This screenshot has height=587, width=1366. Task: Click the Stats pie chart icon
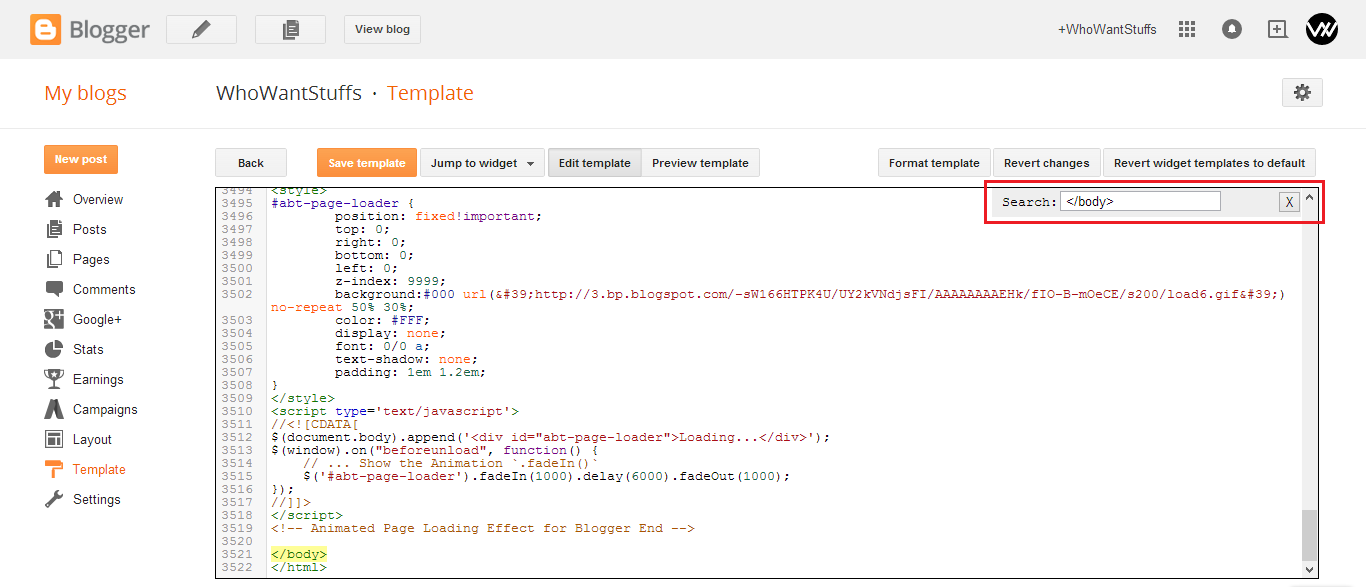[54, 349]
